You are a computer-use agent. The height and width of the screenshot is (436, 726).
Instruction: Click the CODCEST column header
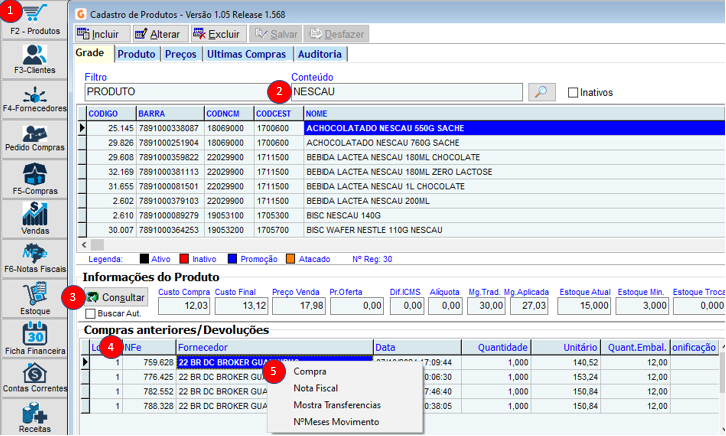[279, 113]
